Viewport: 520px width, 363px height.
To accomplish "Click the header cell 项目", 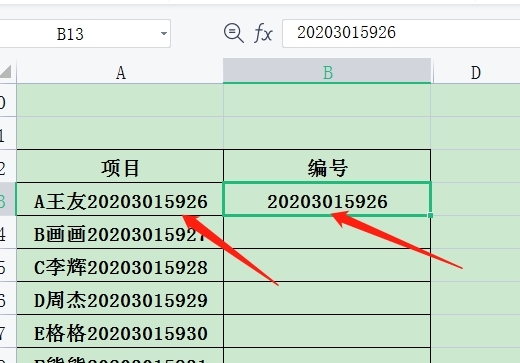I will [120, 166].
